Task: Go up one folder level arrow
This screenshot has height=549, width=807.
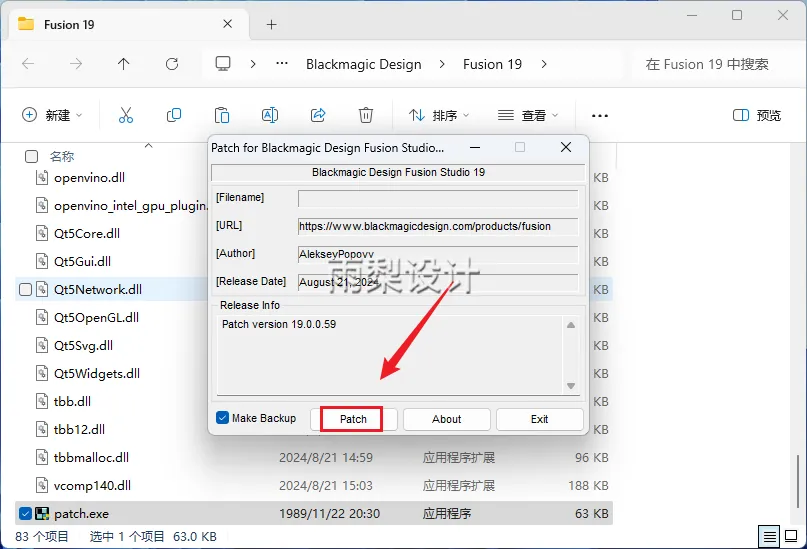Action: (x=124, y=64)
